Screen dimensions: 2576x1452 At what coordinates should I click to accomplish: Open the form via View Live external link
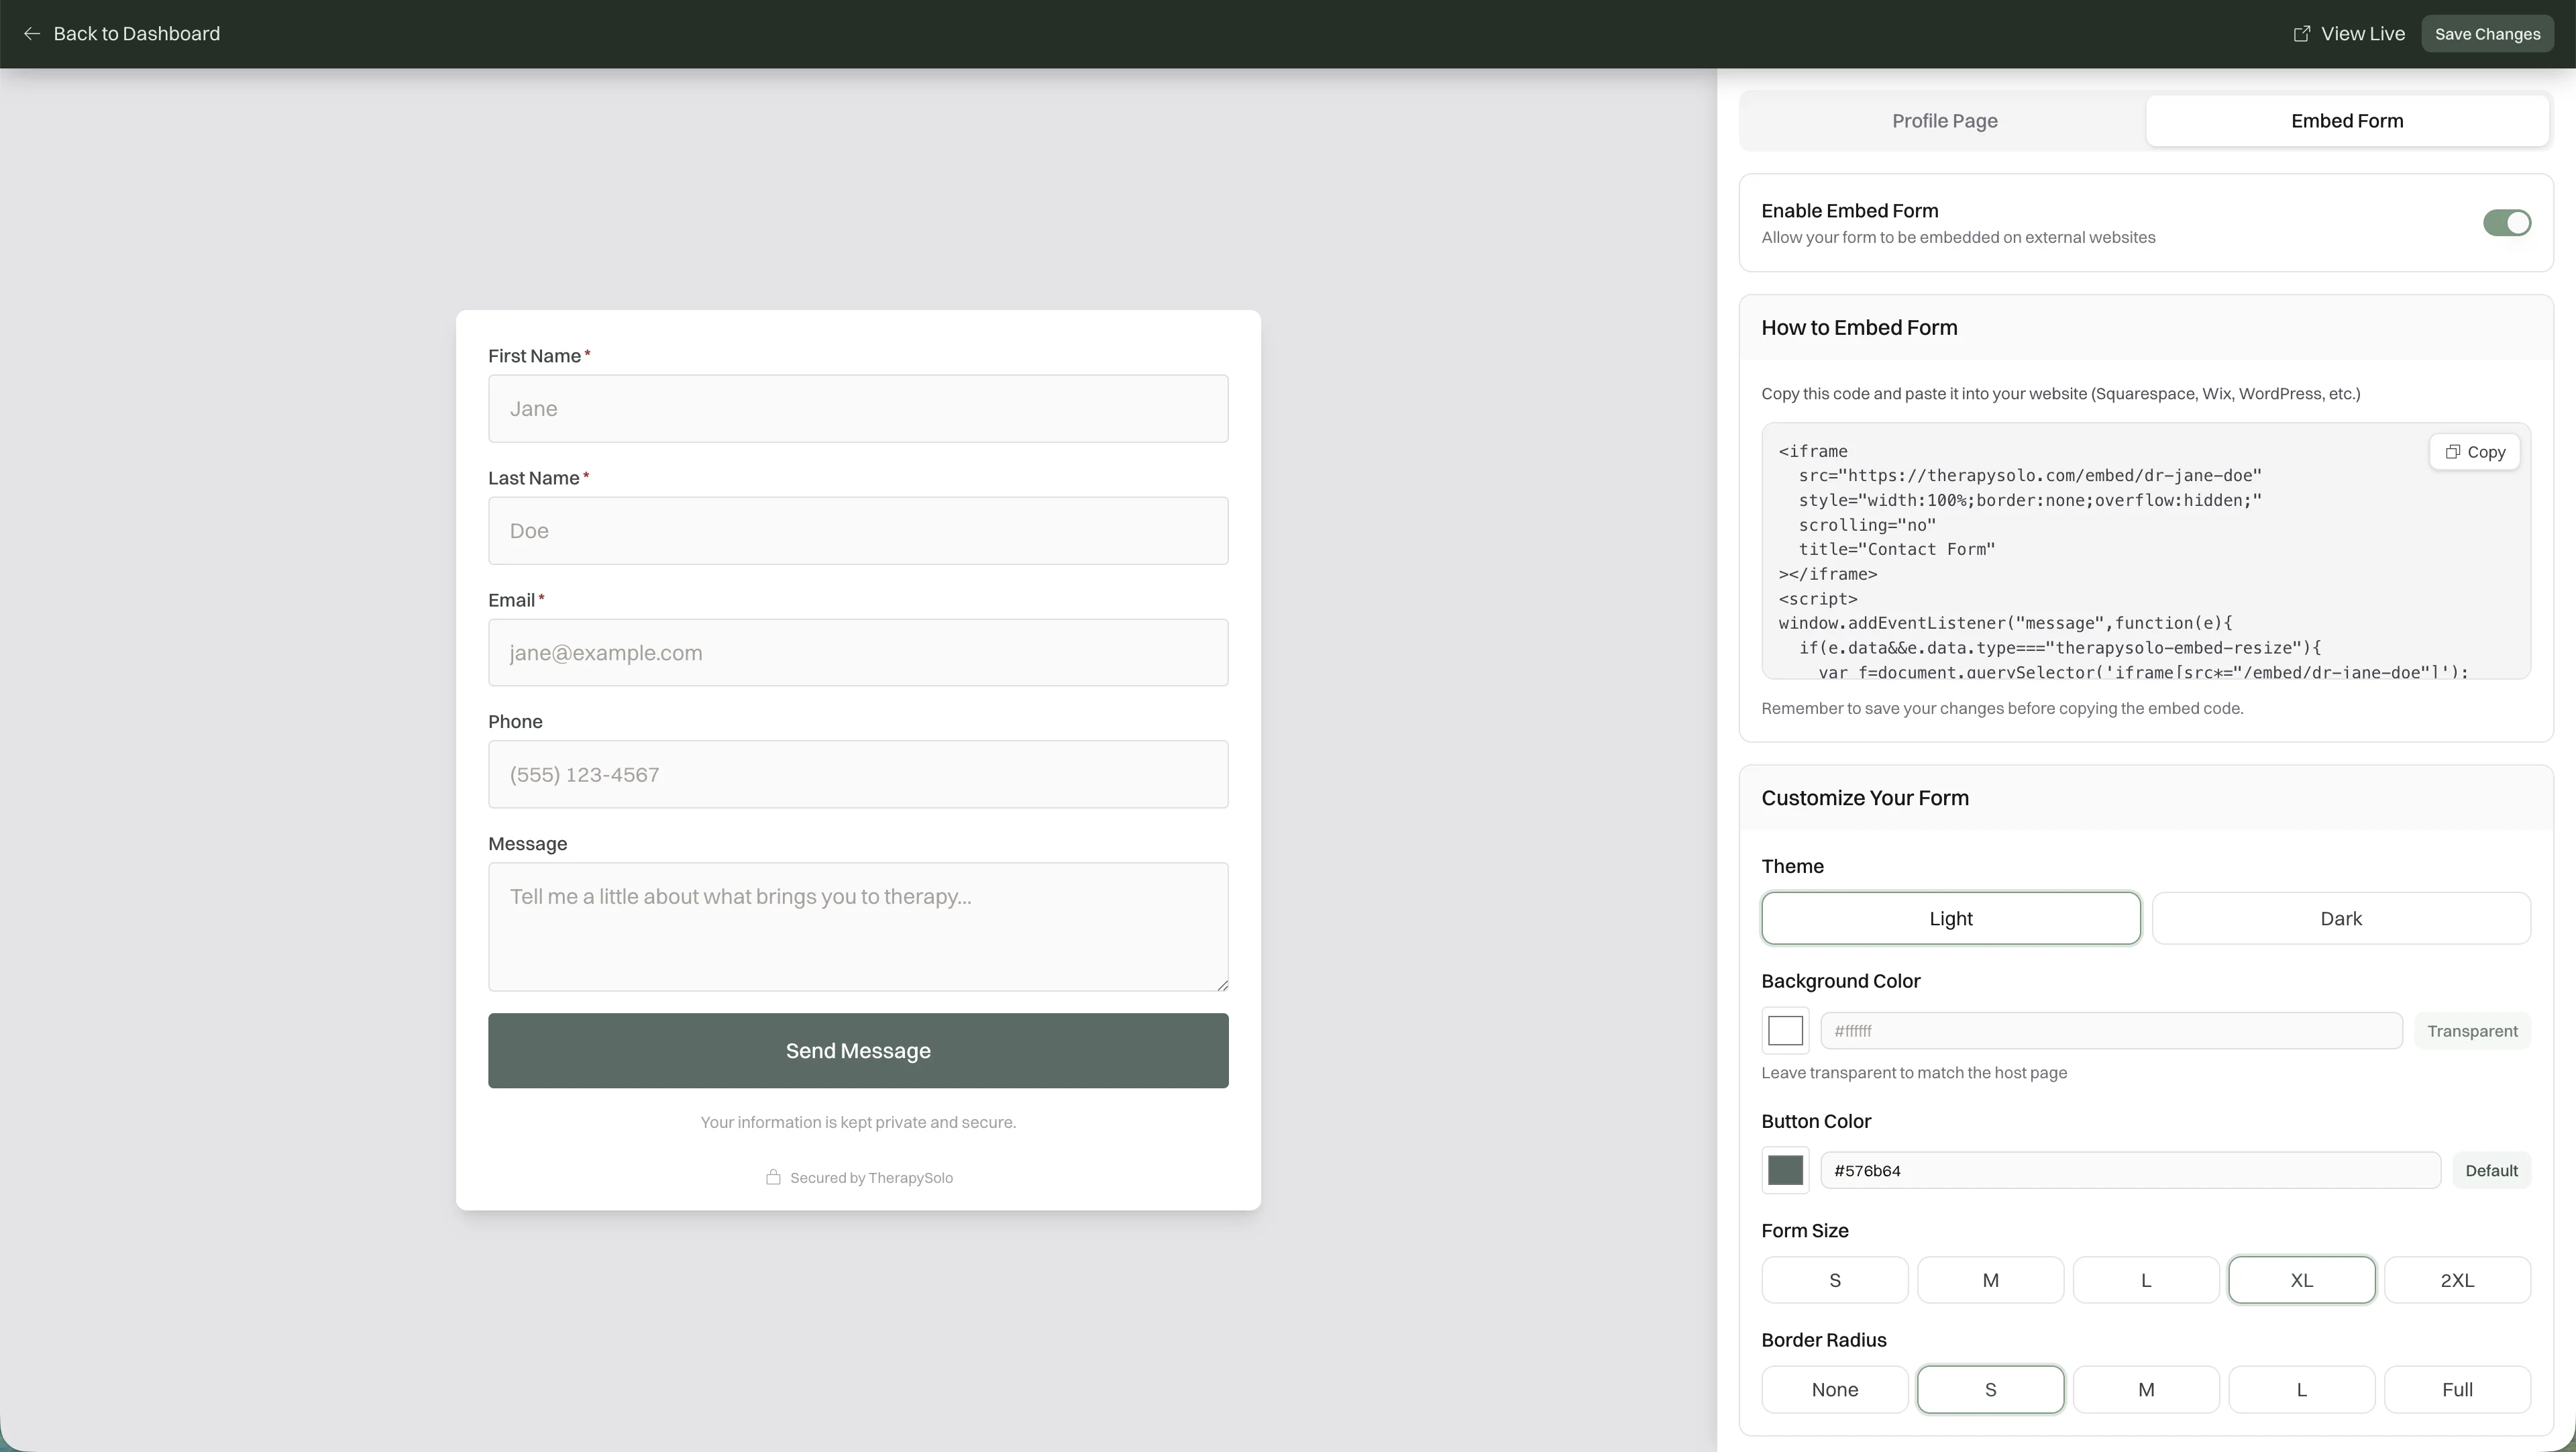(x=2348, y=33)
